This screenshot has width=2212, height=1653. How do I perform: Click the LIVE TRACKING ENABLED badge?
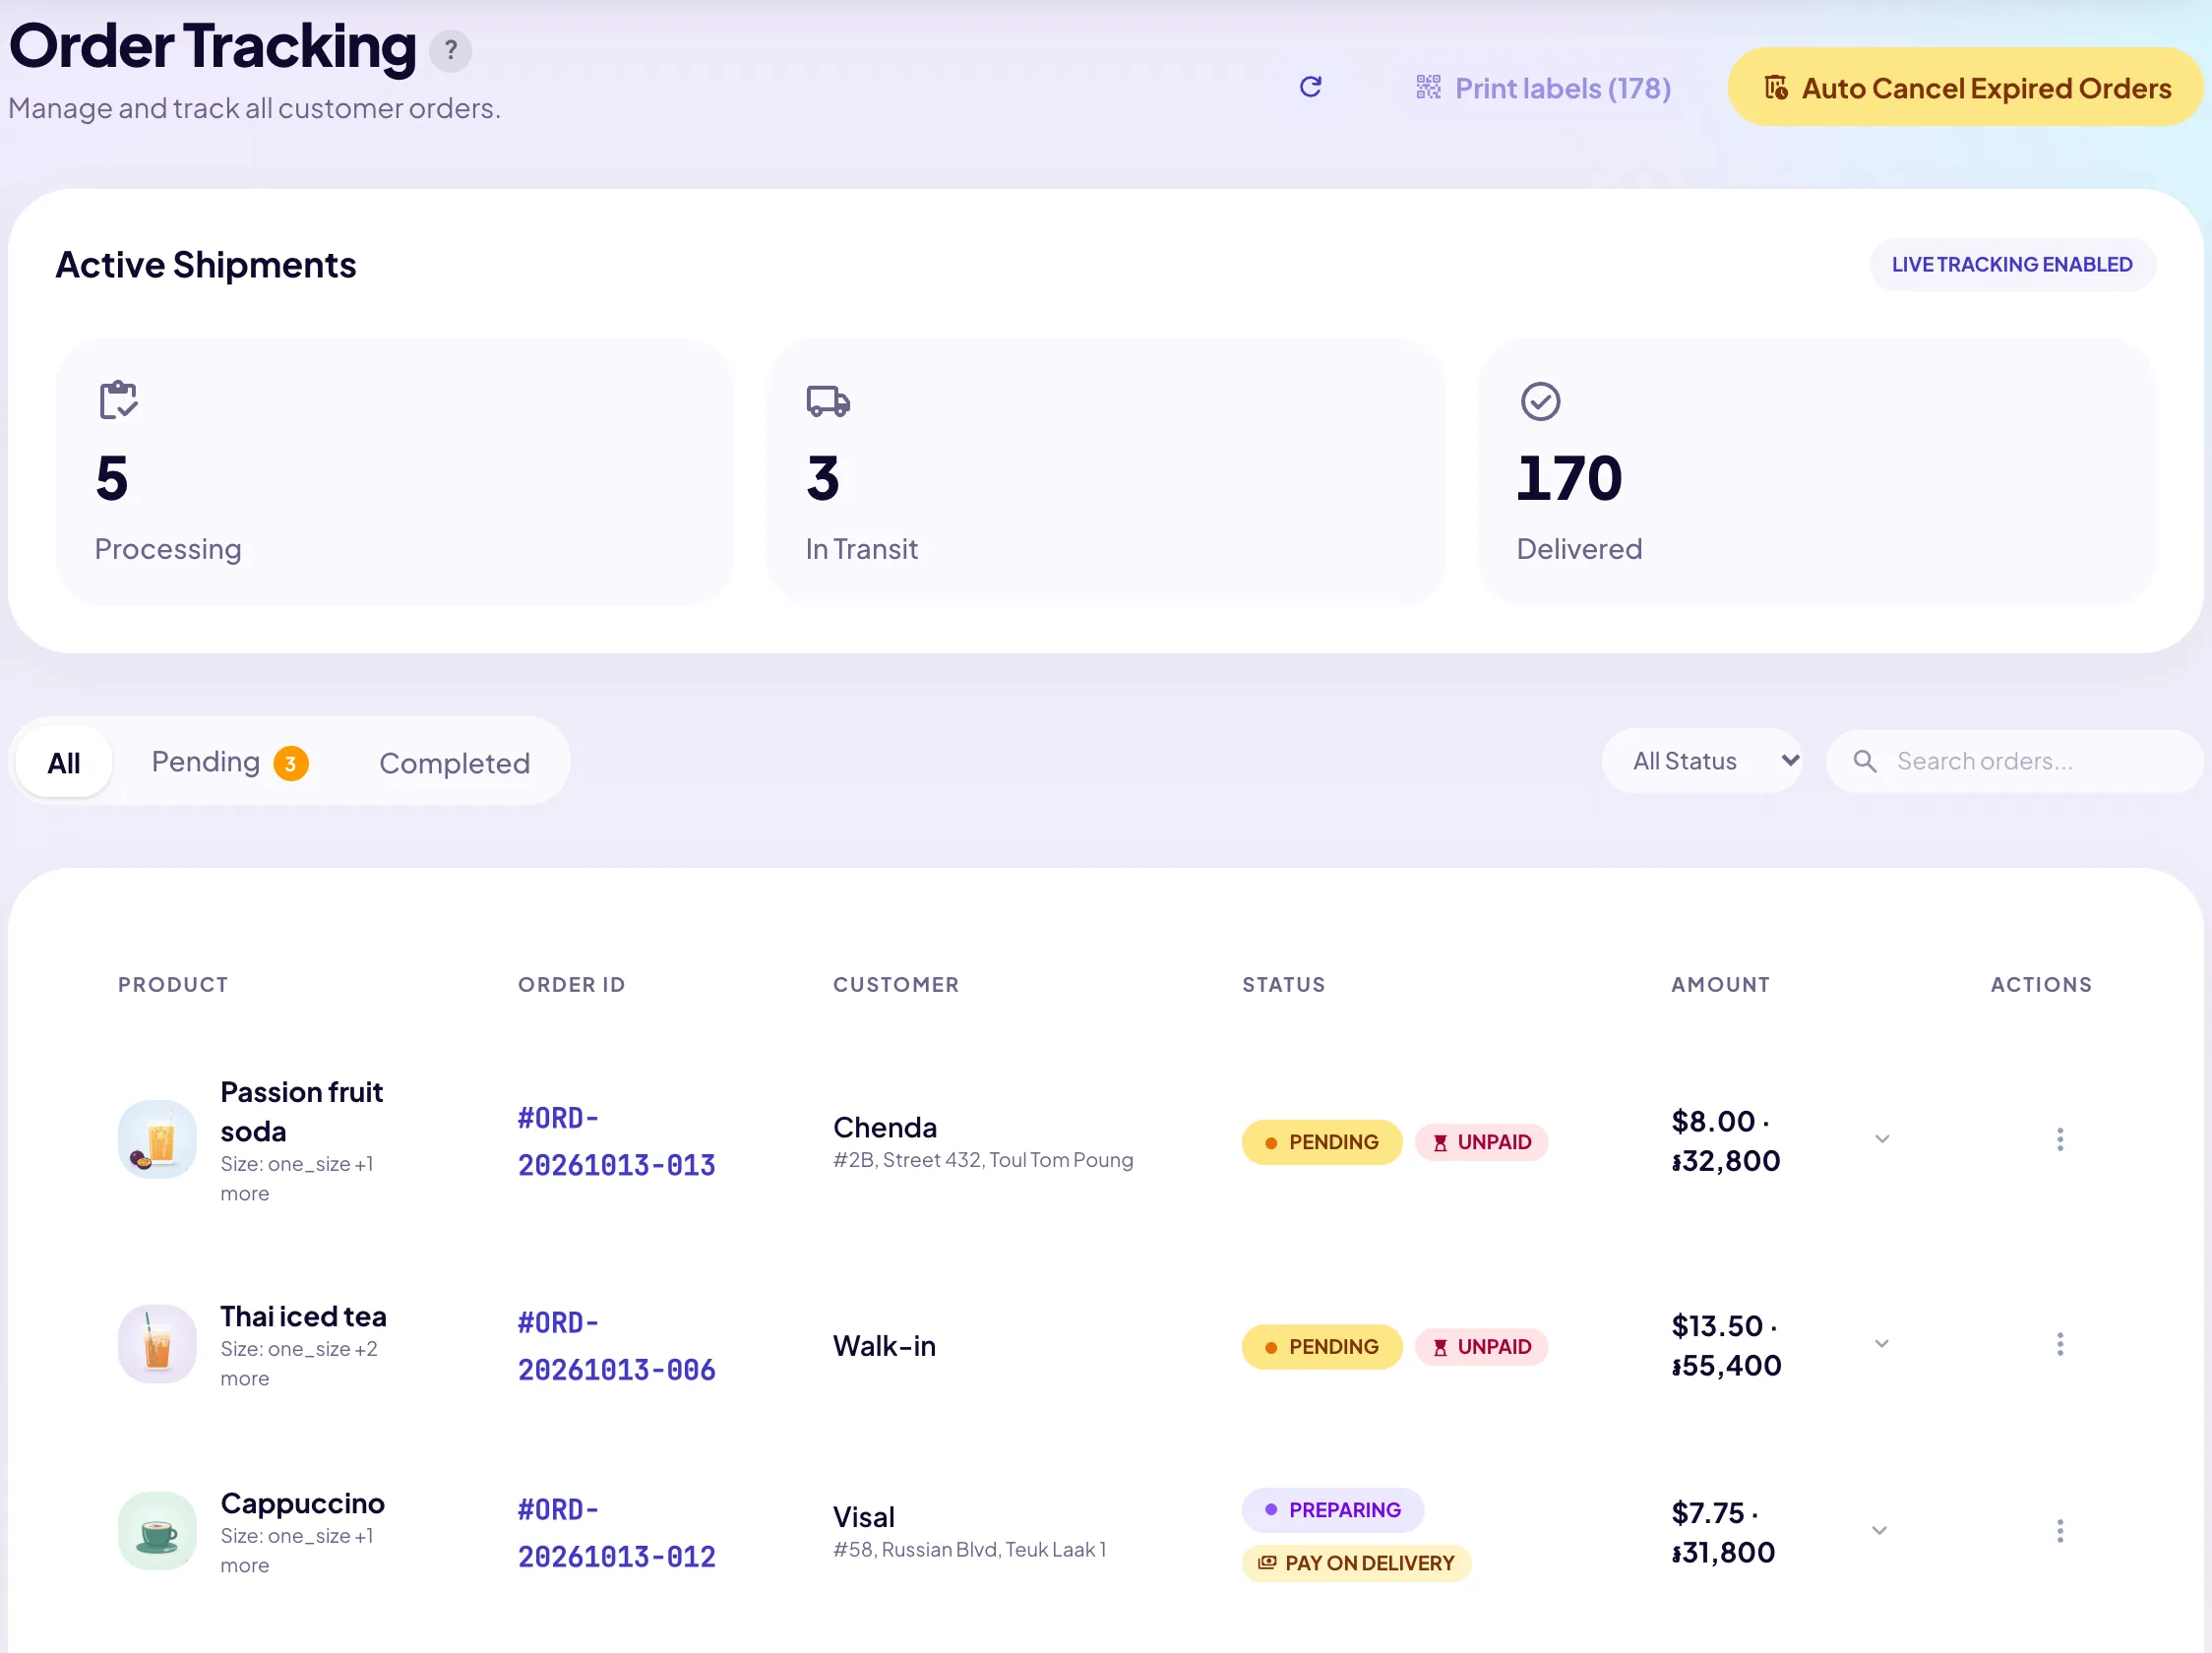2012,265
